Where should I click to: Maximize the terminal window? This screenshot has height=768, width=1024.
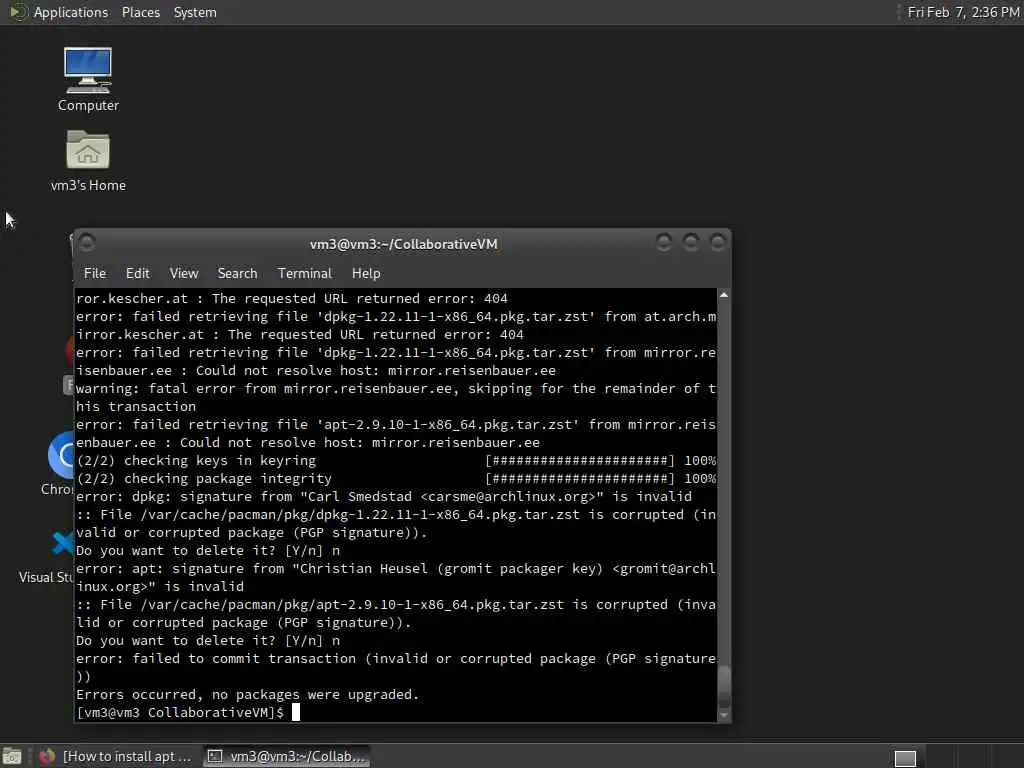690,243
